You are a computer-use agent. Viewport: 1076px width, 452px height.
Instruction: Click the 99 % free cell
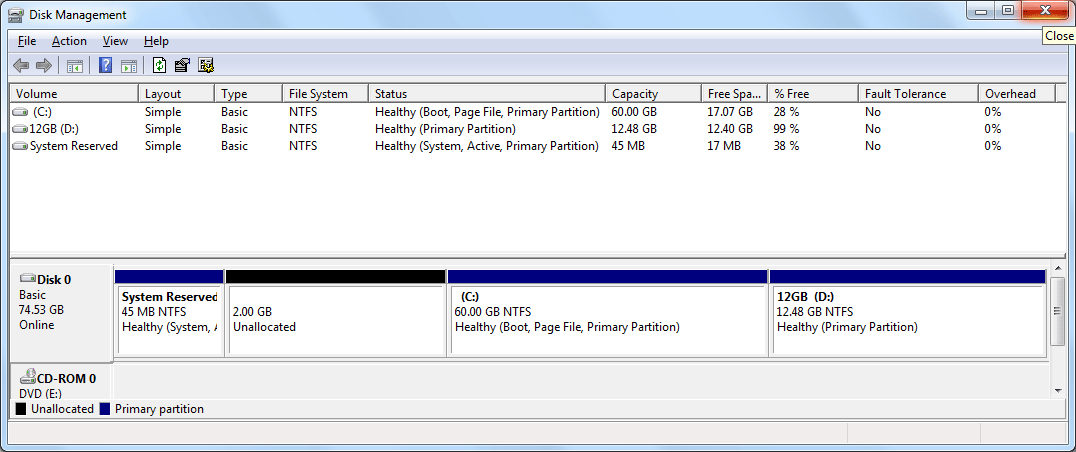(786, 129)
